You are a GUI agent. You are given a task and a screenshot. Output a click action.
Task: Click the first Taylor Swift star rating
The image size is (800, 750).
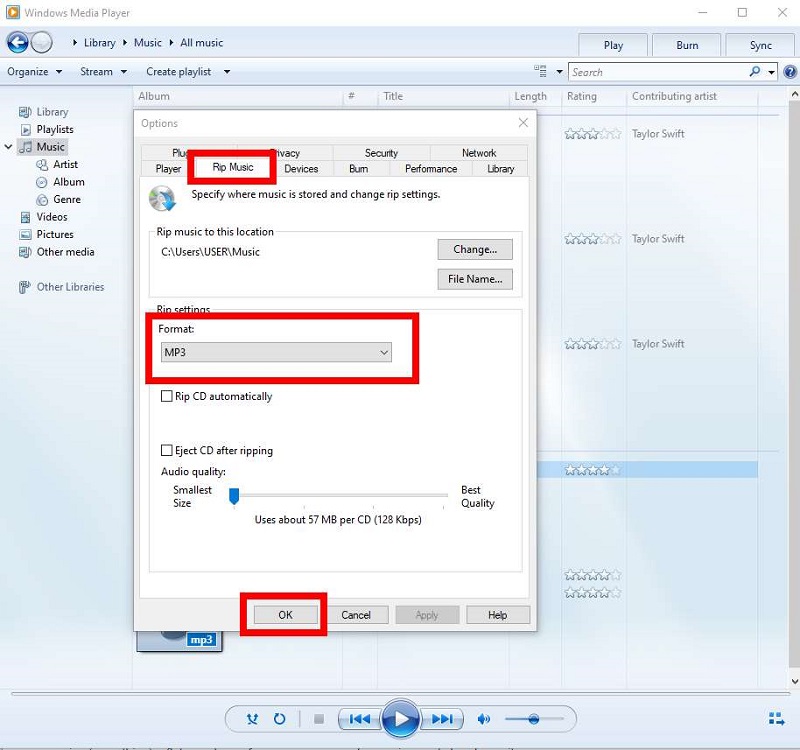592,134
